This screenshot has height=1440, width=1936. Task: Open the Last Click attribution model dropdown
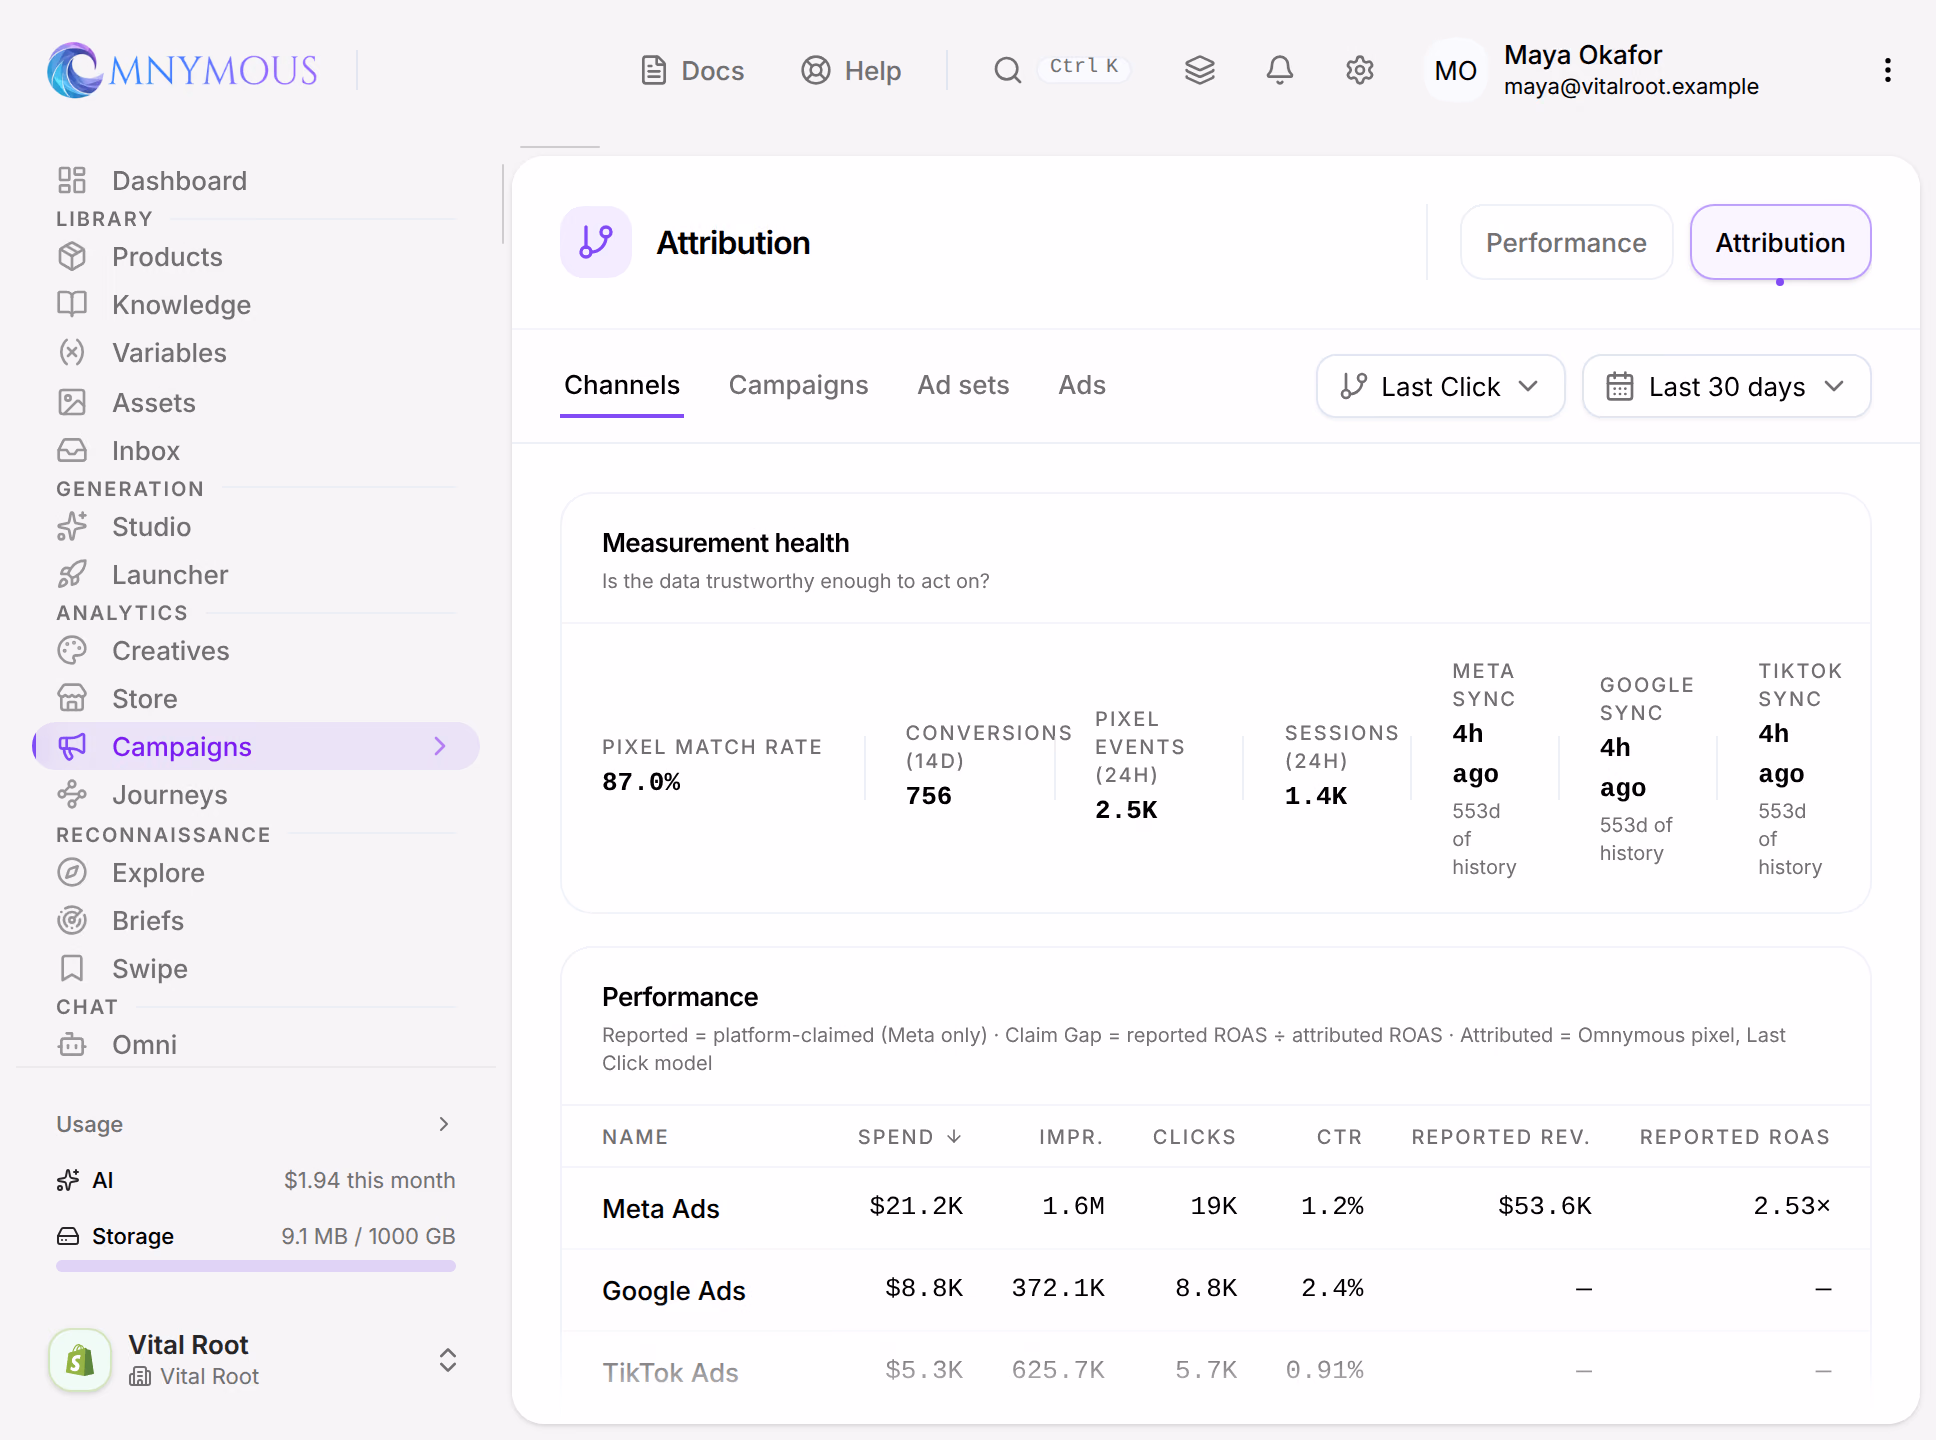click(1440, 386)
